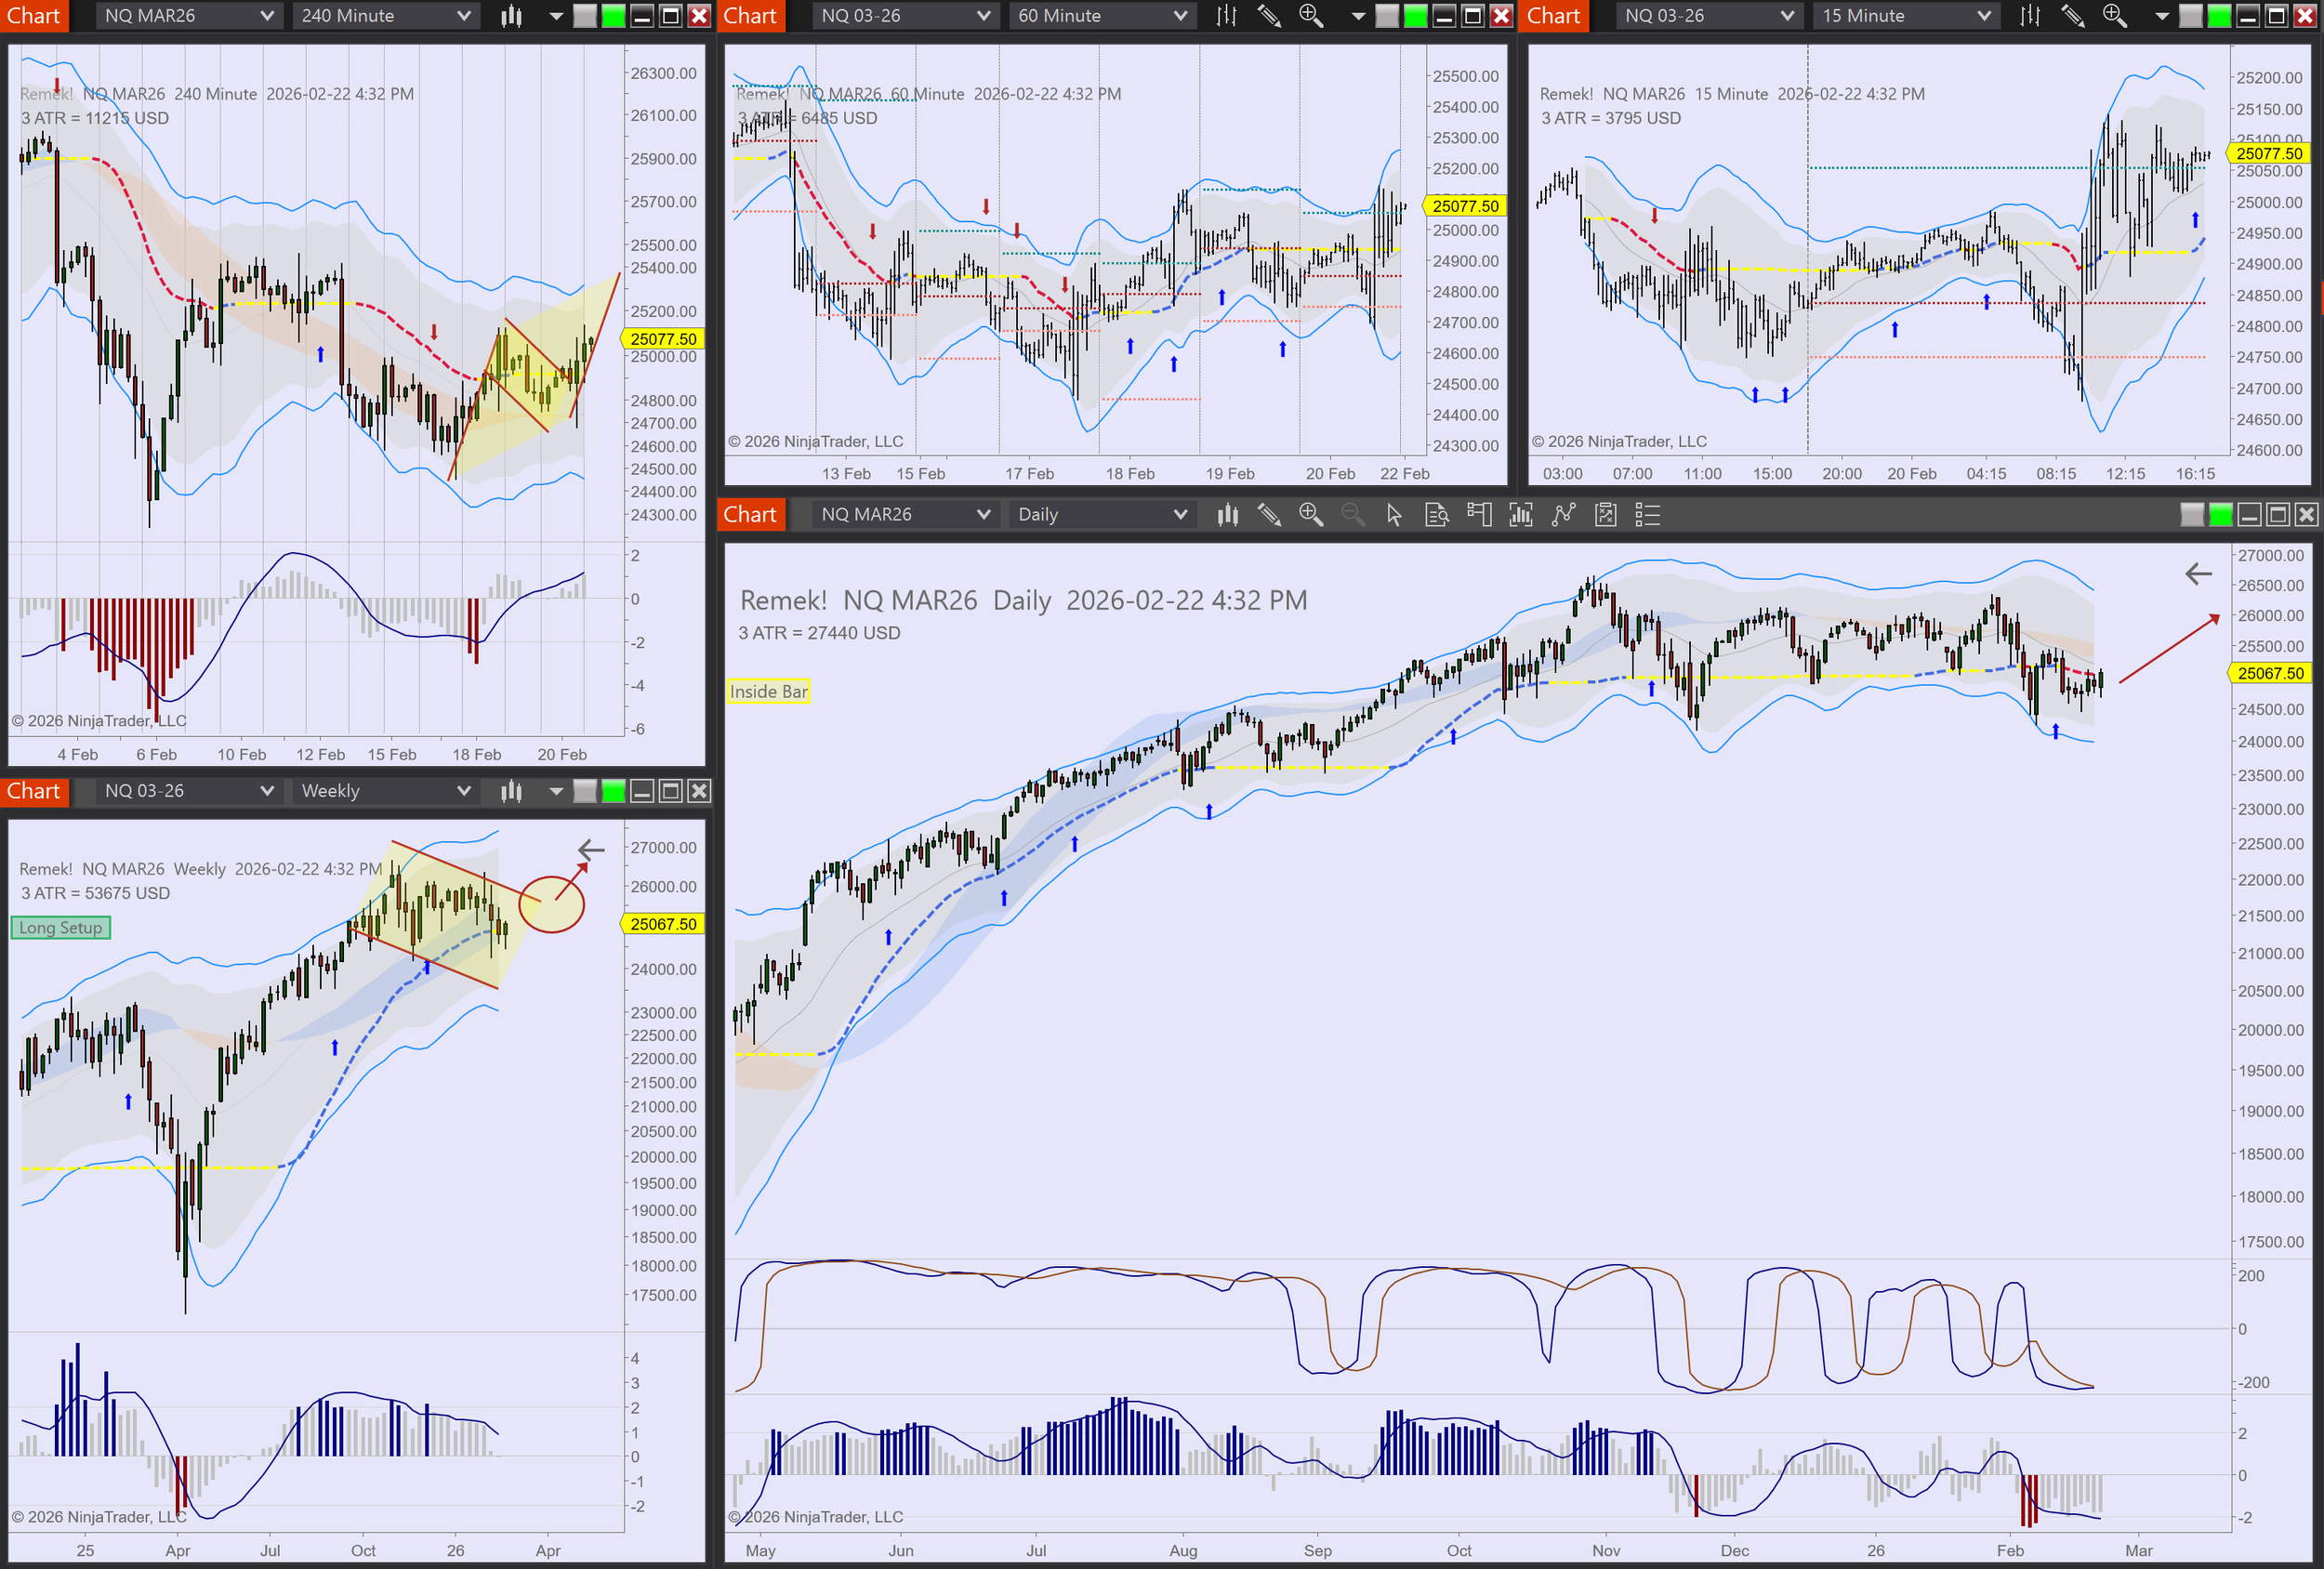The width and height of the screenshot is (2324, 1569).
Task: Expand the 240 Minute interval dropdown
Action: pos(385,16)
